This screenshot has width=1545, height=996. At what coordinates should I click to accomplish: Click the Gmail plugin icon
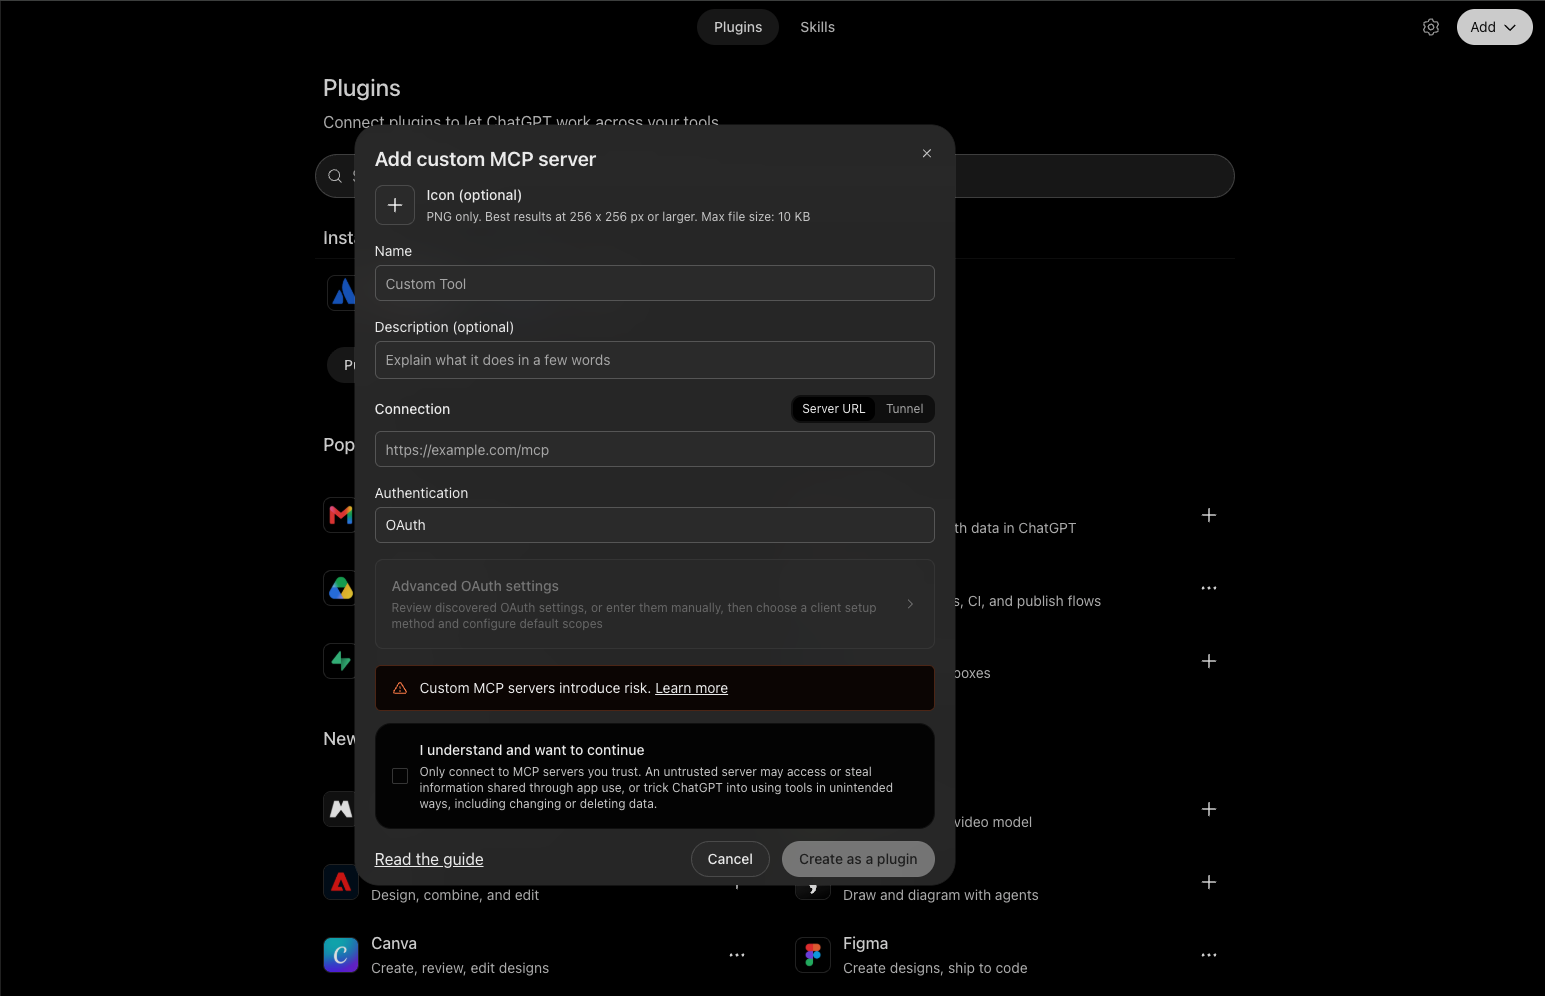click(340, 515)
